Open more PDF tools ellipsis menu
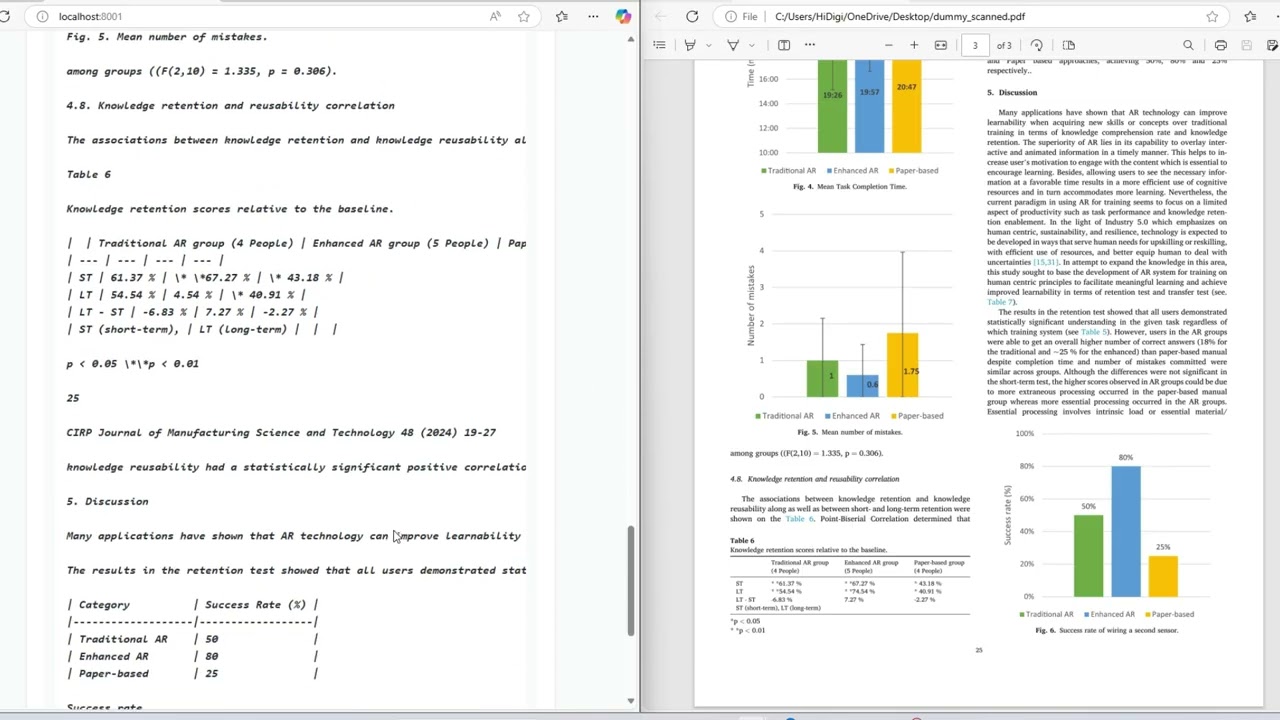The width and height of the screenshot is (1280, 720). point(810,45)
